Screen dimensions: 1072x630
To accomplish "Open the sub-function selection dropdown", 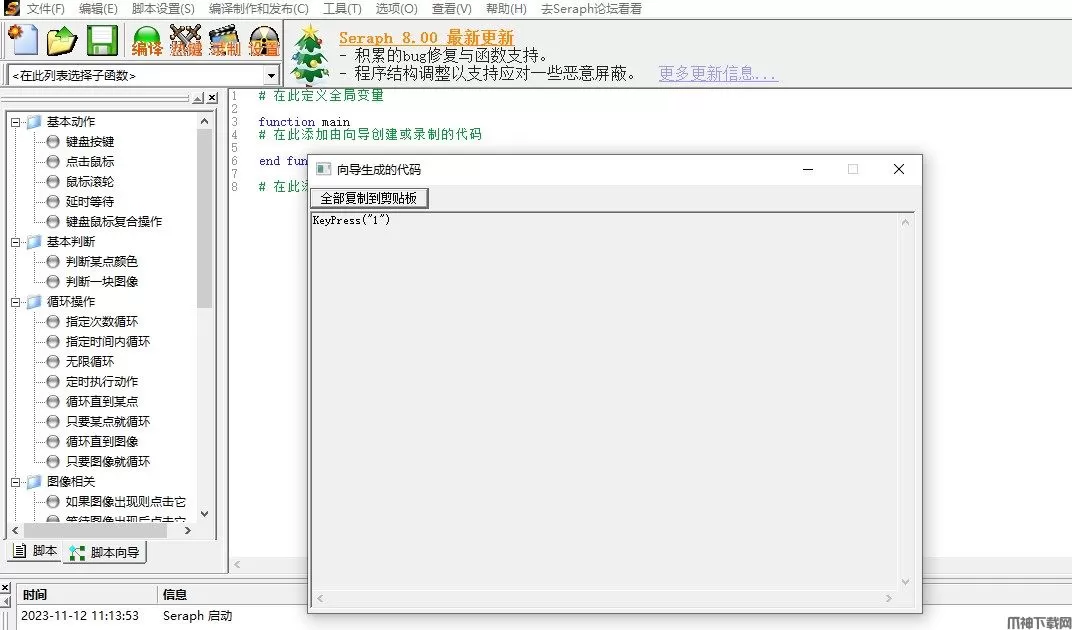I will [271, 75].
